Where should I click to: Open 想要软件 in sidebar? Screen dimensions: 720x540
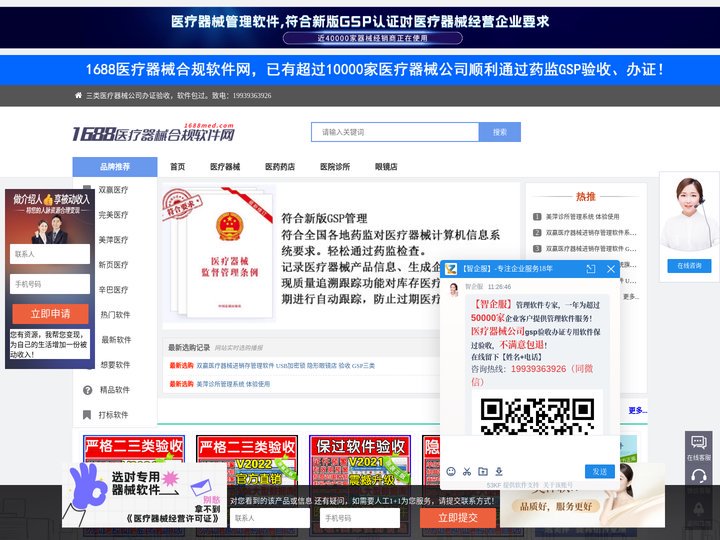(x=115, y=365)
